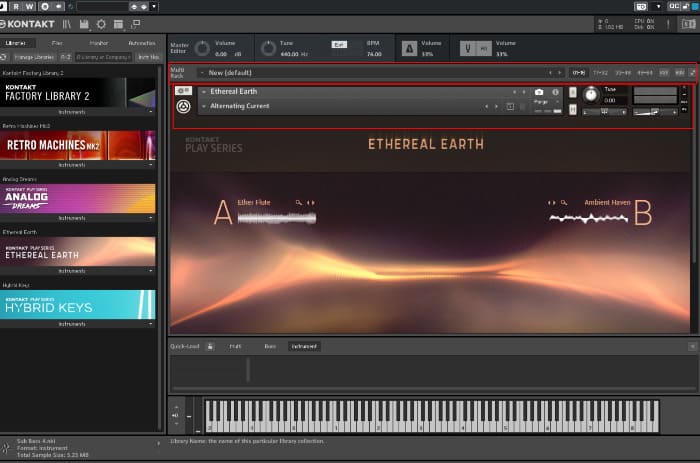Click the host R read automation button
The height and width of the screenshot is (463, 700).
(16, 6)
